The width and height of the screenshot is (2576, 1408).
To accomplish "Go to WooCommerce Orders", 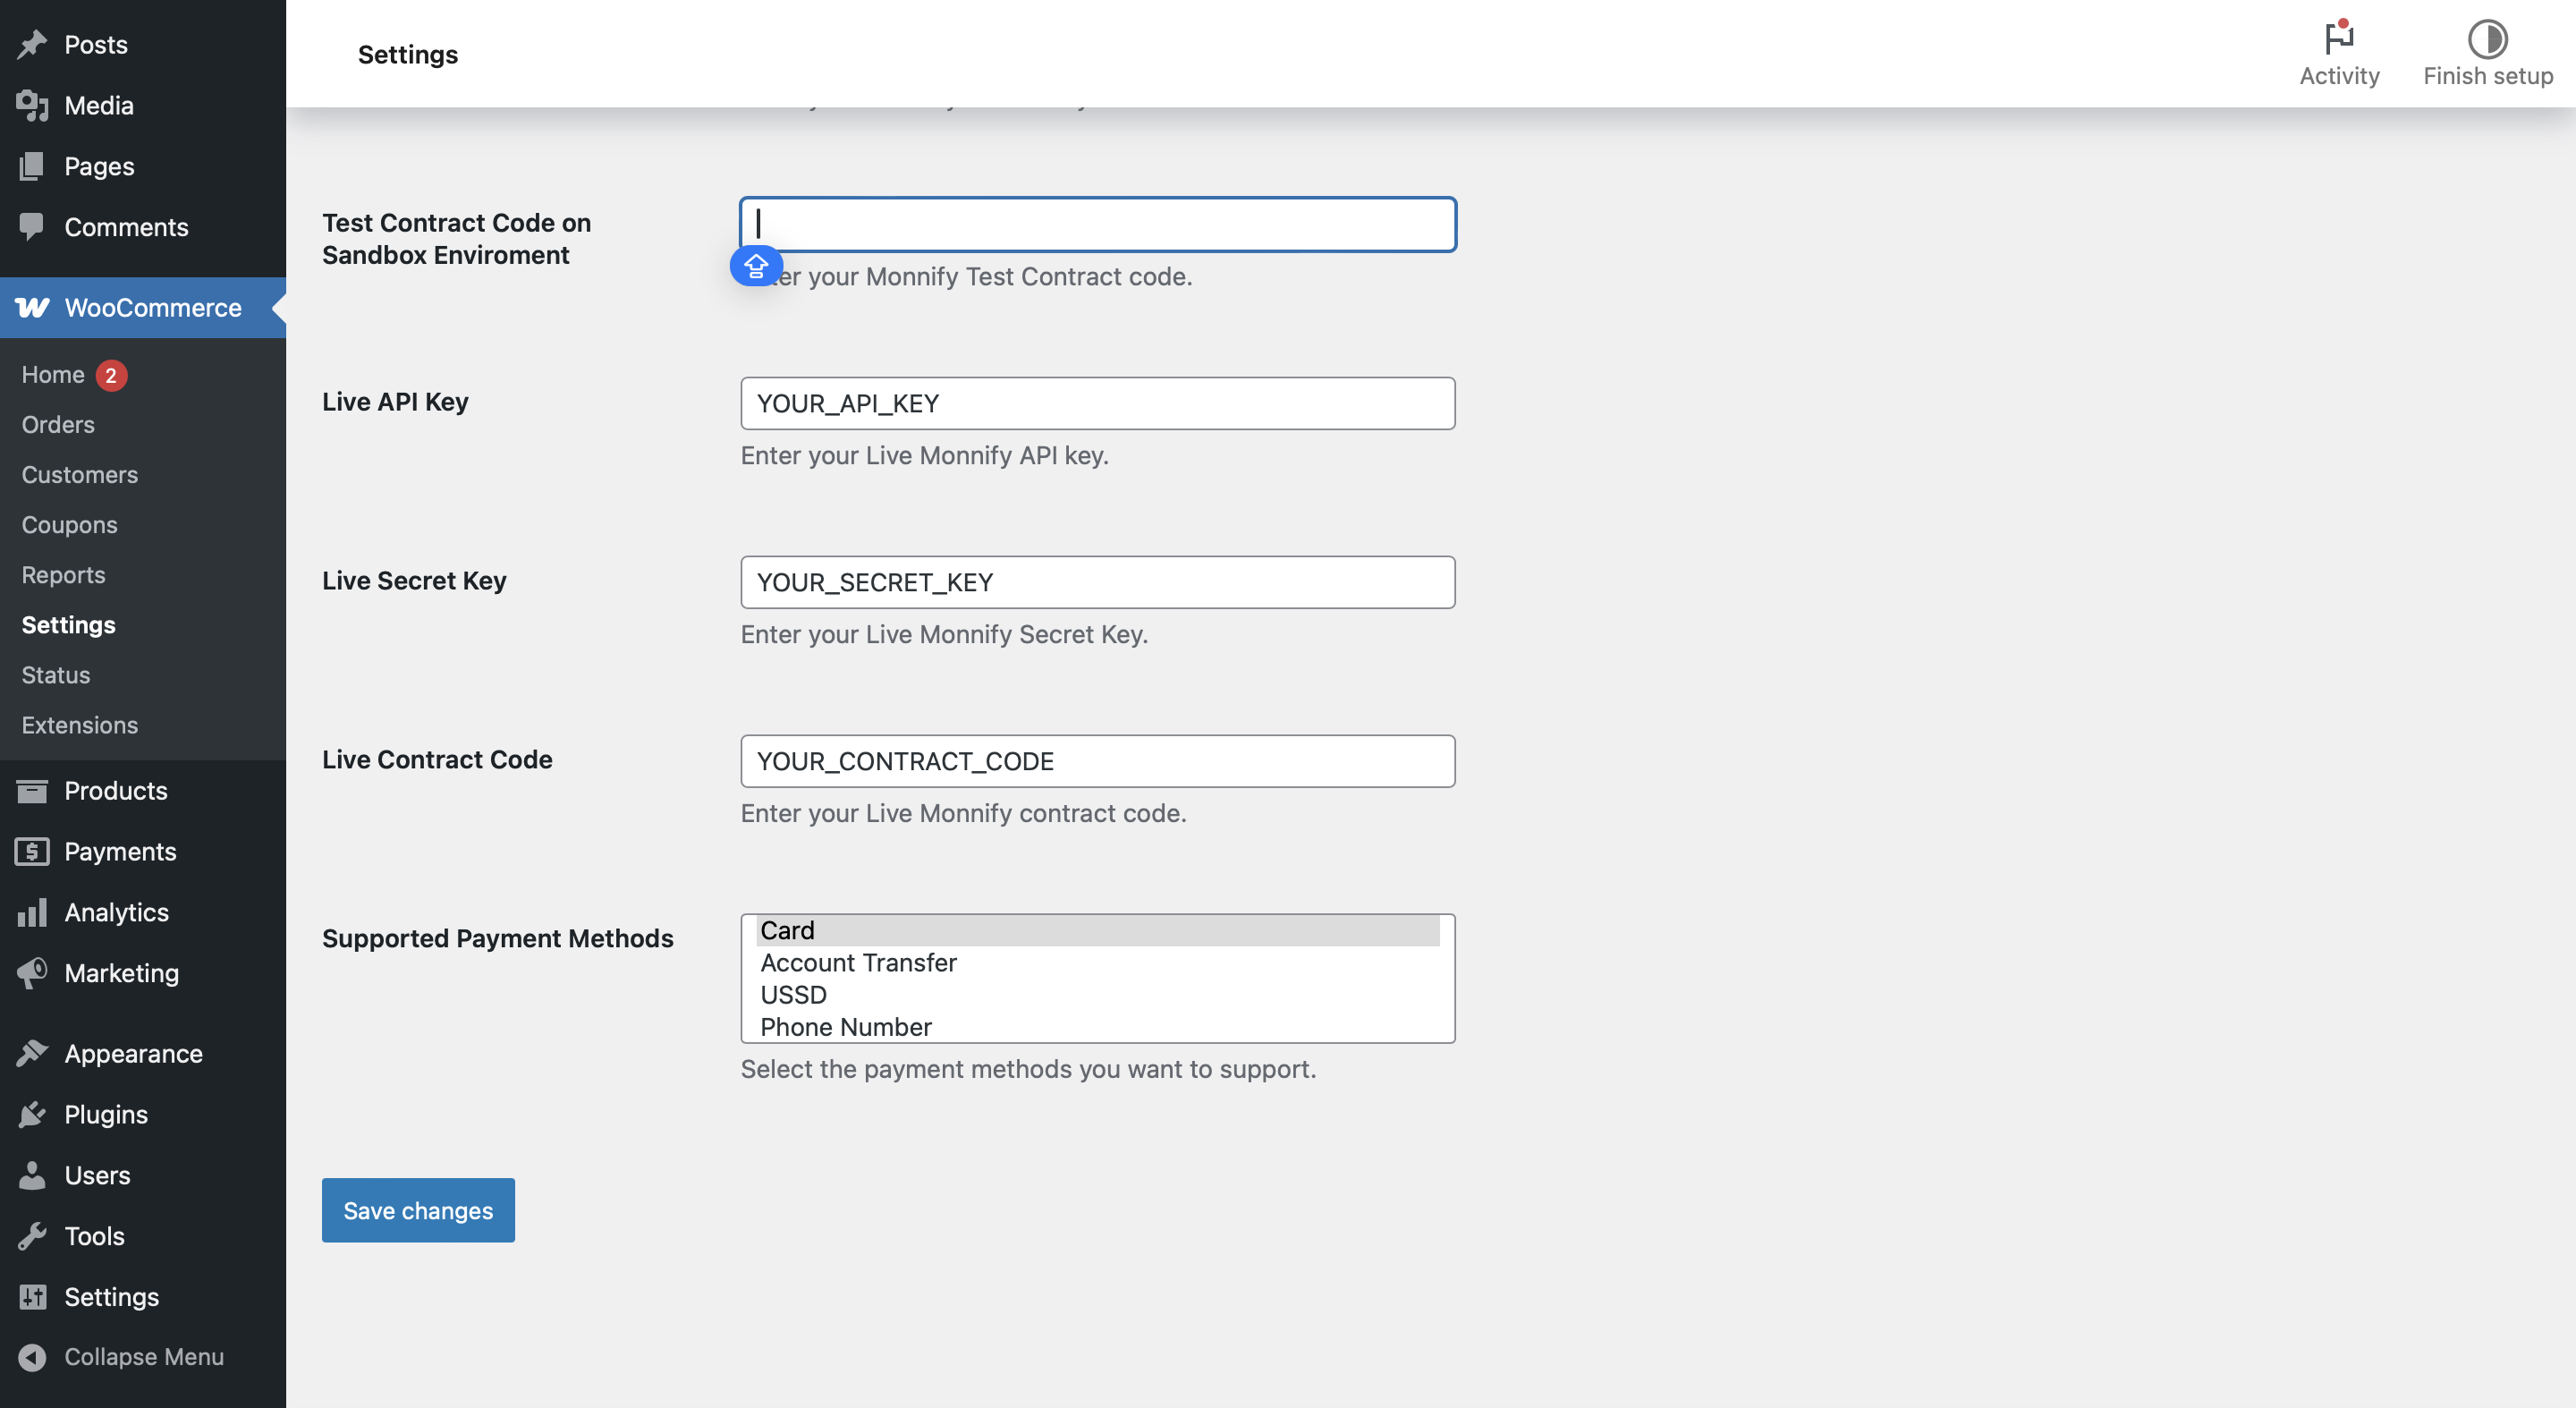I will click(x=58, y=425).
